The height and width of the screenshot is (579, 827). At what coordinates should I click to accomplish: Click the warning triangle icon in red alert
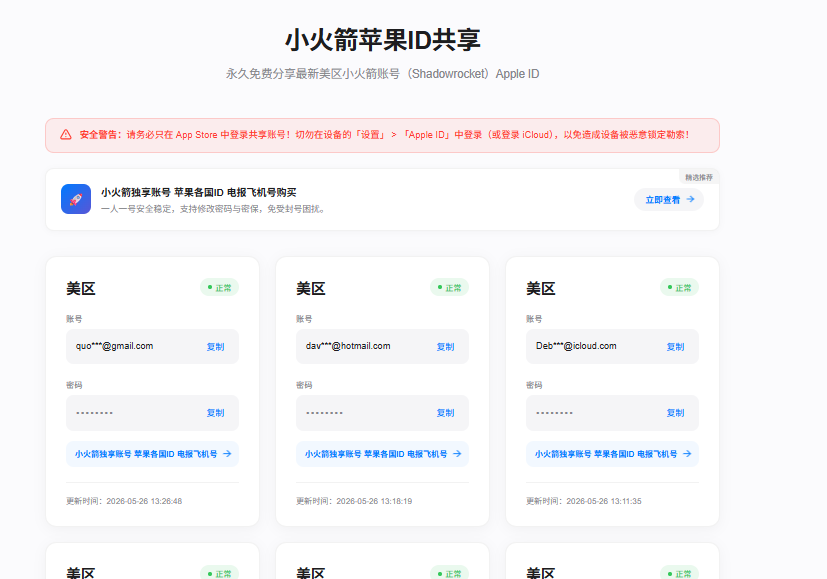pos(66,135)
